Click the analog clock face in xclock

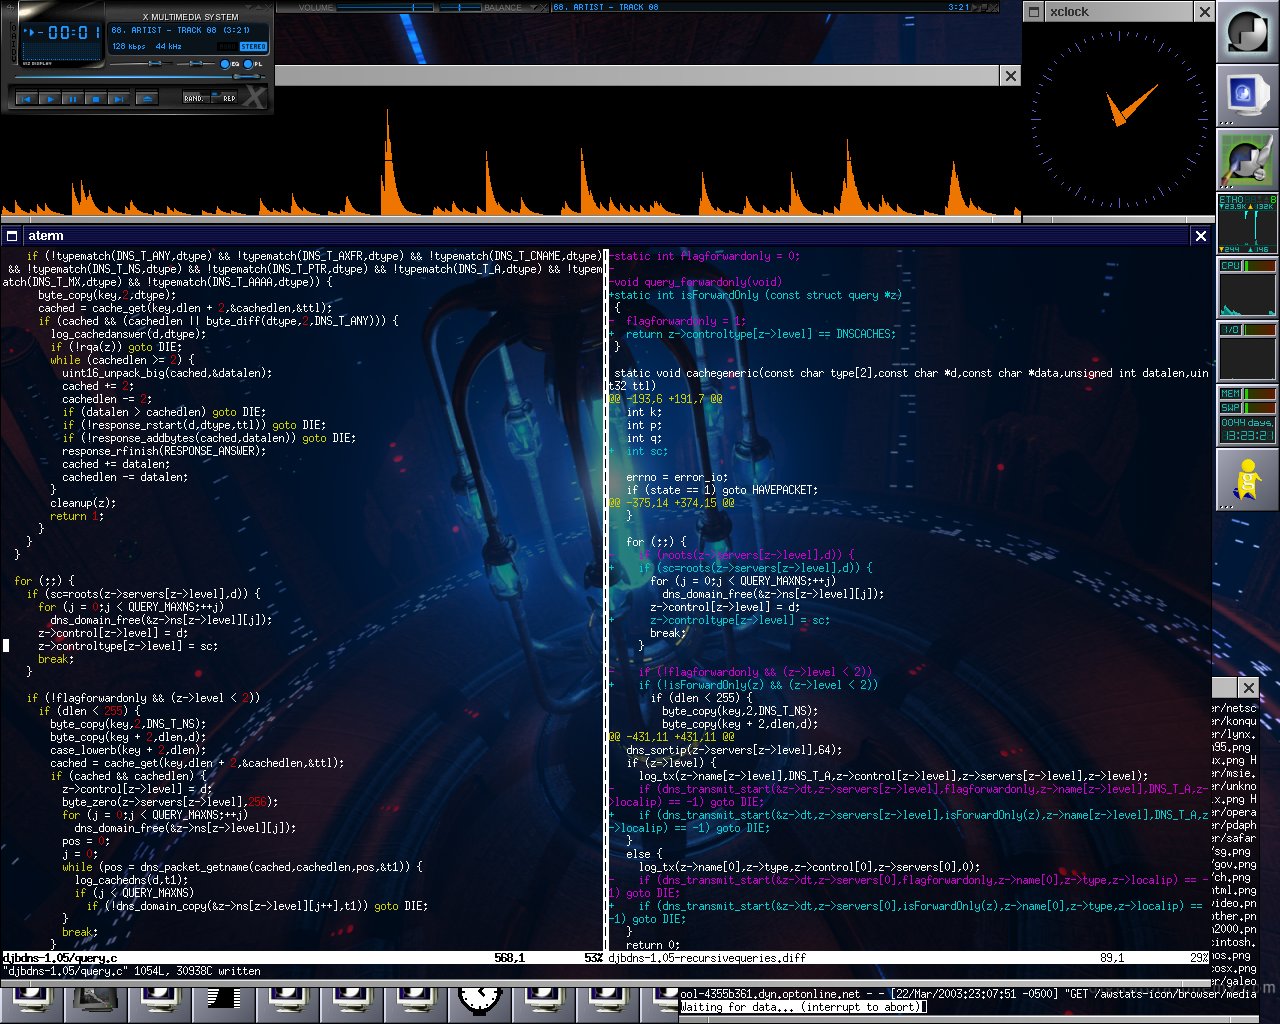1118,119
